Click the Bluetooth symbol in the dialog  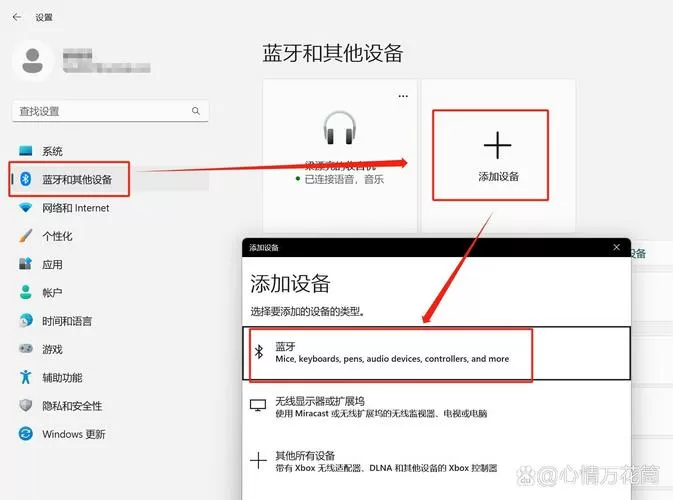tap(259, 352)
